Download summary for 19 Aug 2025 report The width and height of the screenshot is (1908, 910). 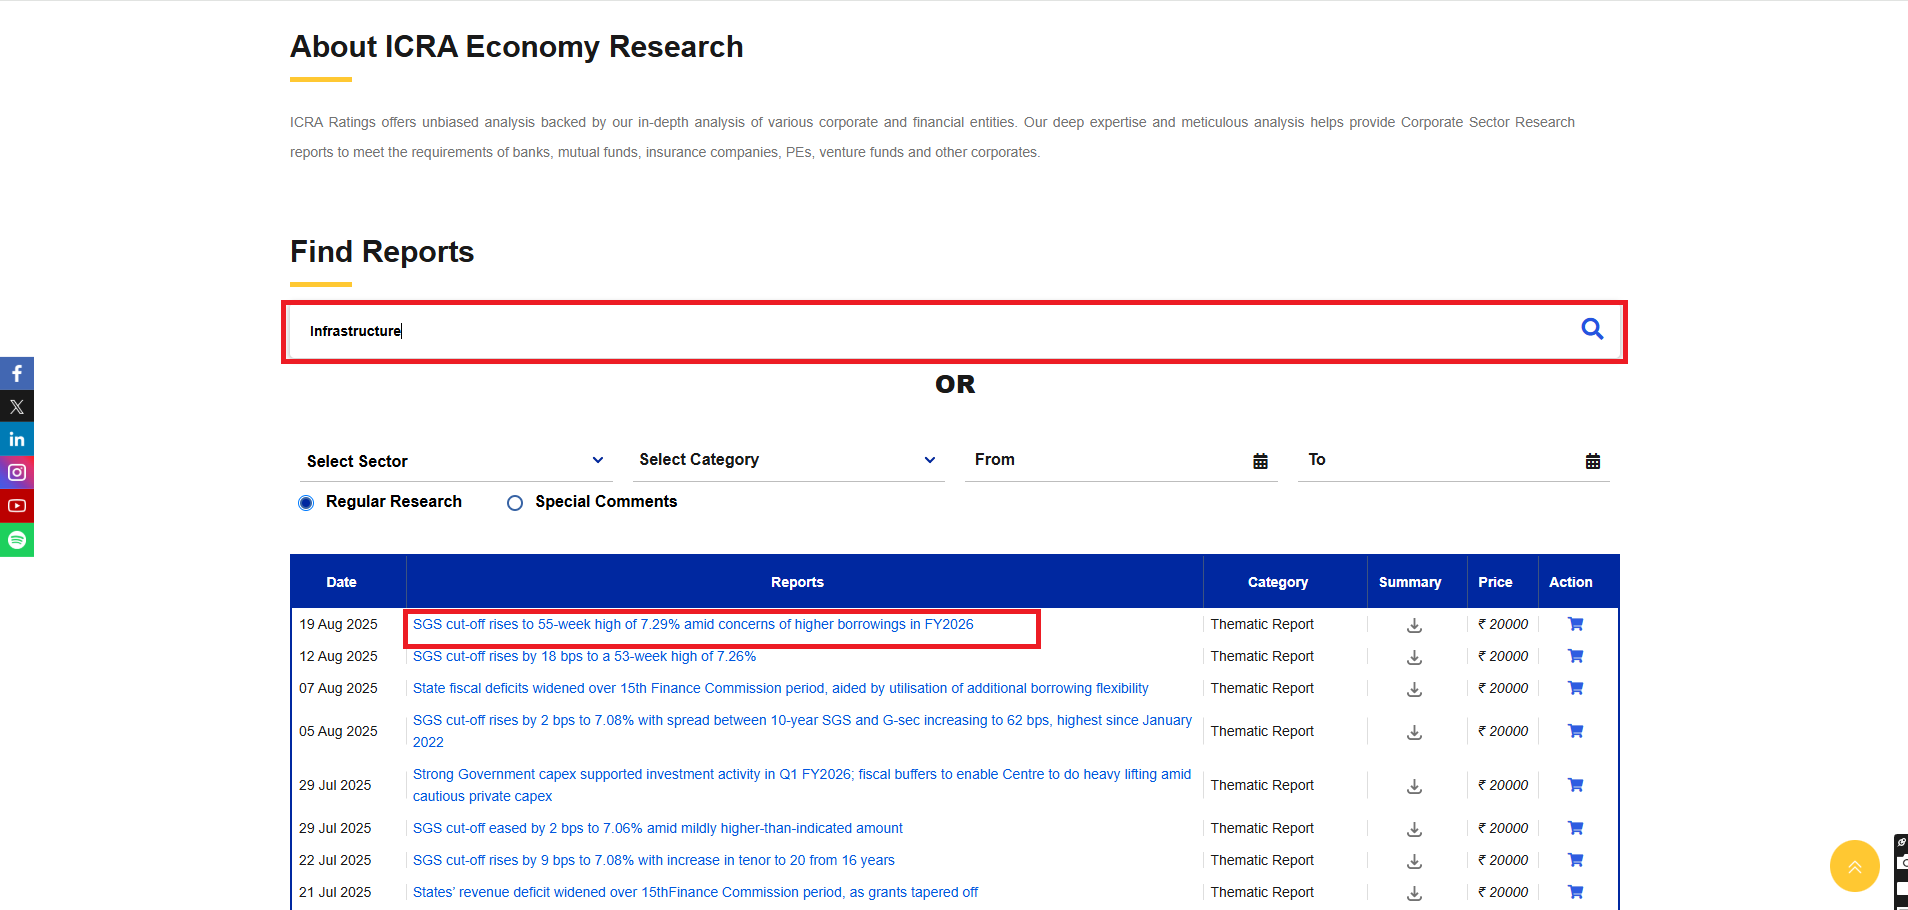click(1414, 625)
